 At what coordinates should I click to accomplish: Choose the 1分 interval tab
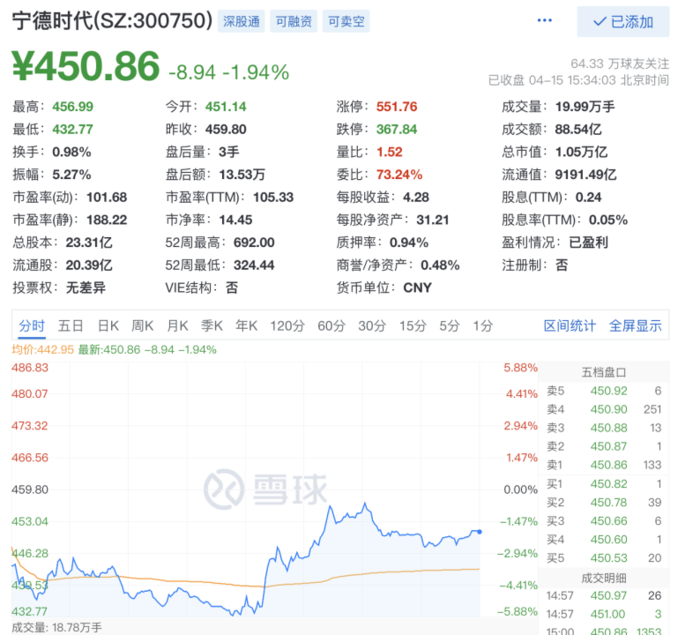[483, 326]
